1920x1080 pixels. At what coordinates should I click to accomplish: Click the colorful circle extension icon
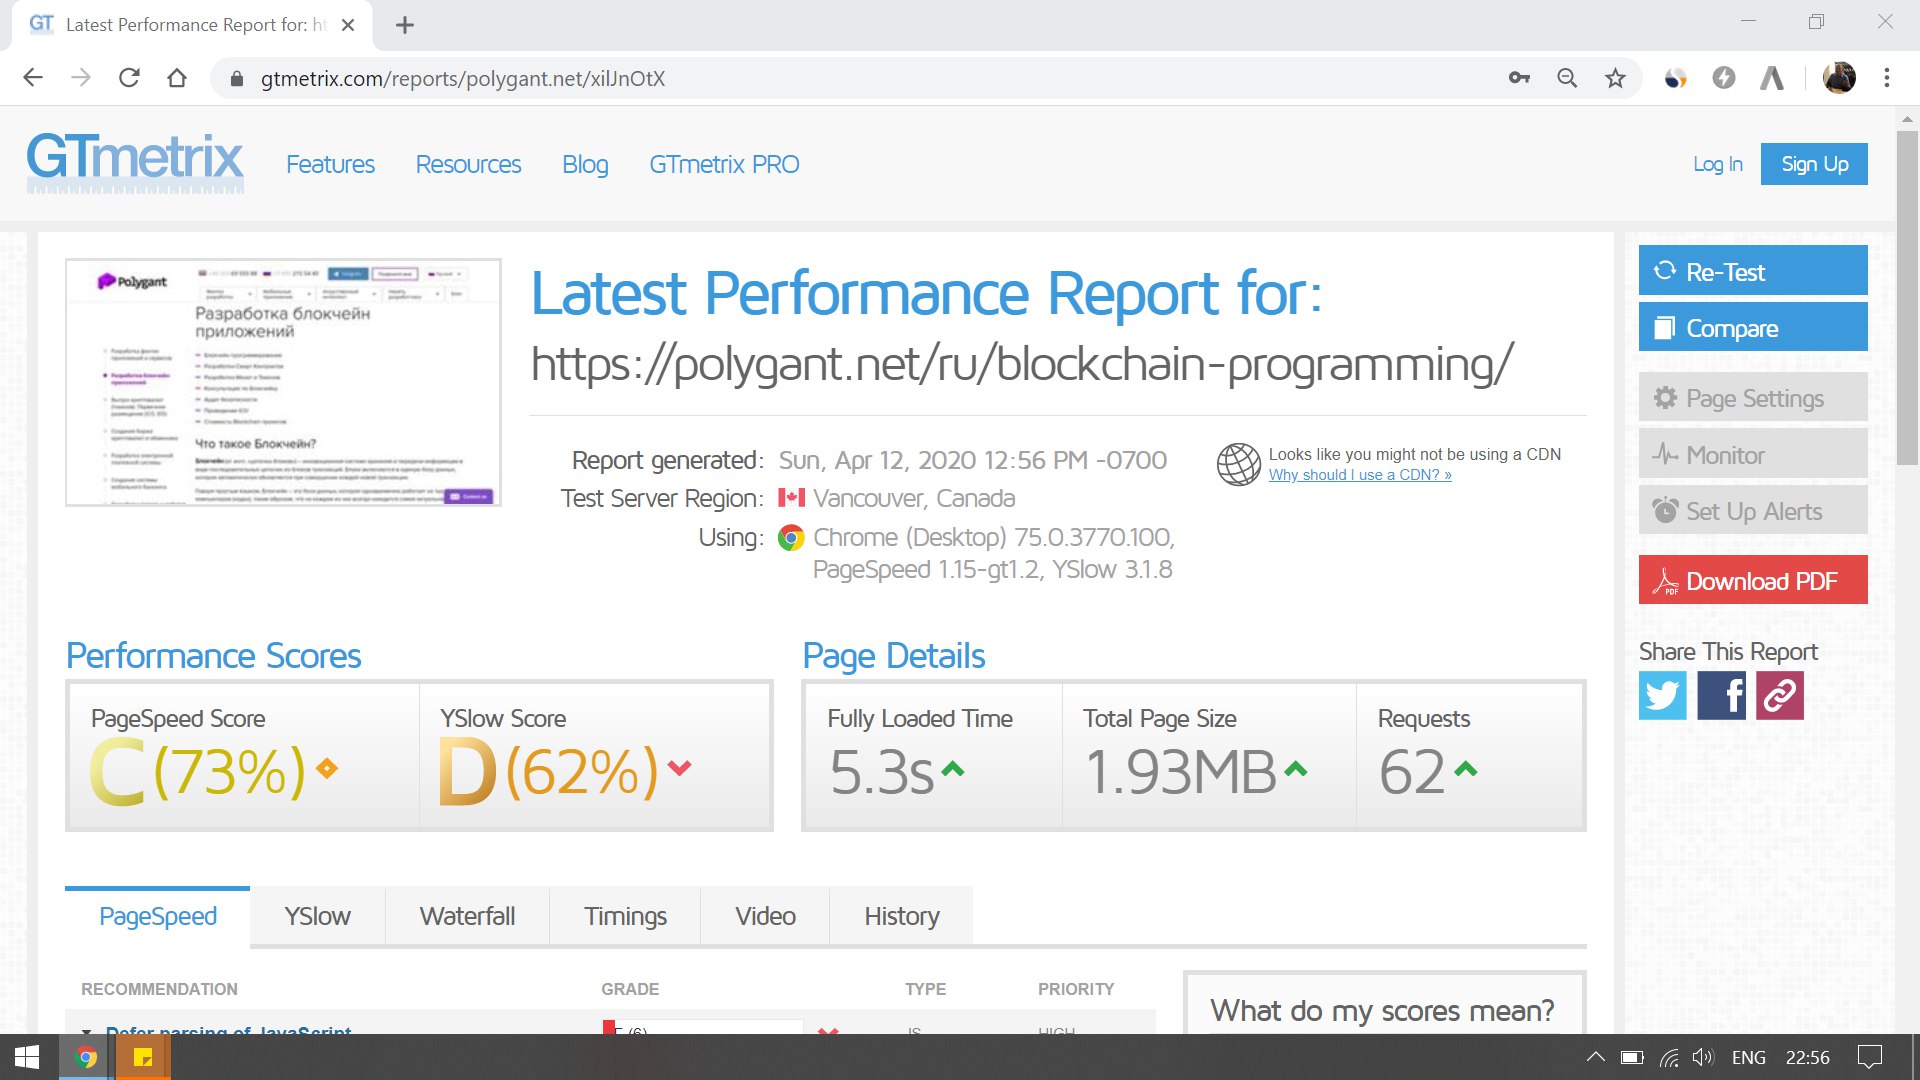[x=1675, y=78]
